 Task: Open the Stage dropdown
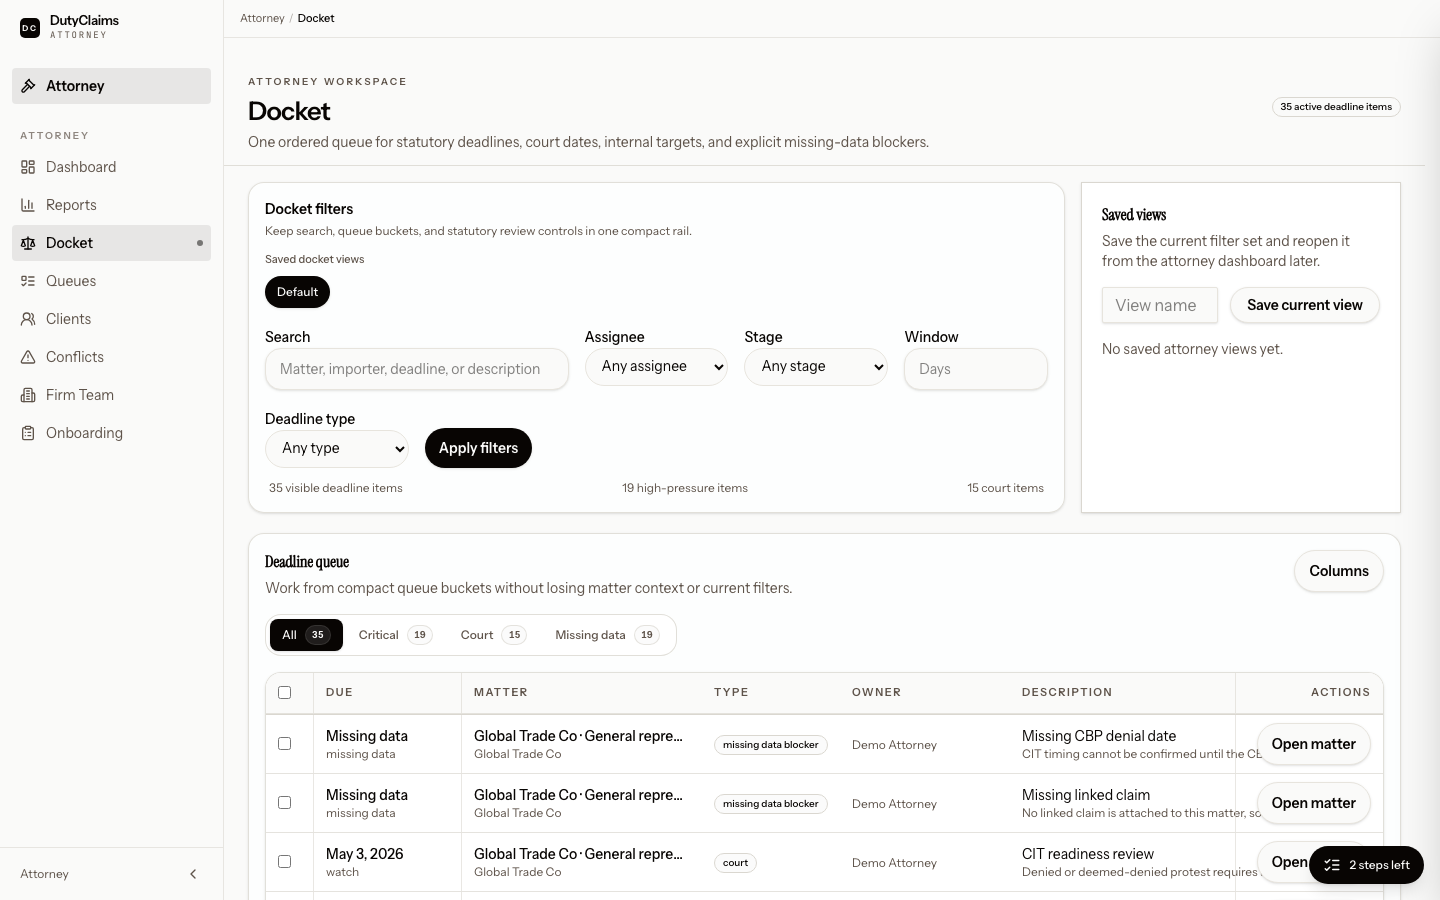(816, 367)
